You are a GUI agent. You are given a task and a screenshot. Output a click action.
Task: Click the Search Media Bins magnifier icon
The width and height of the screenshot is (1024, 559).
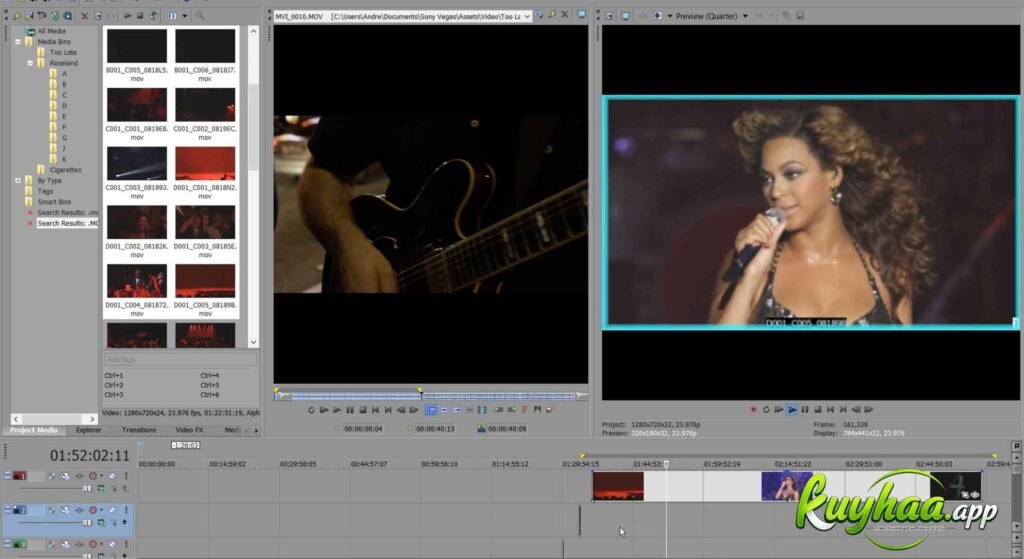(200, 16)
